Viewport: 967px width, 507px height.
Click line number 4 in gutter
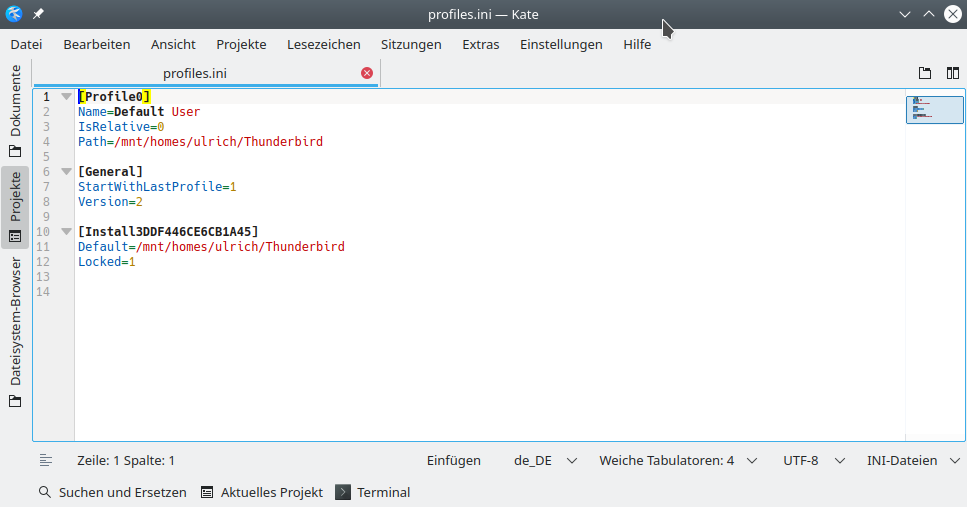coord(46,142)
